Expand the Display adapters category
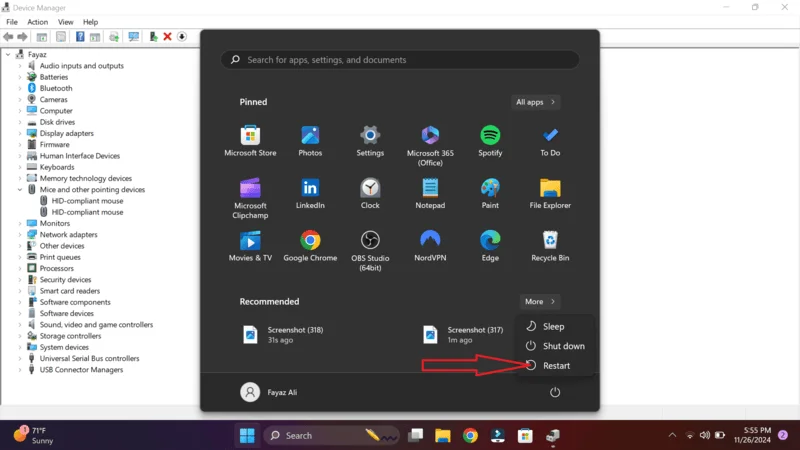This screenshot has height=450, width=800. [20, 133]
